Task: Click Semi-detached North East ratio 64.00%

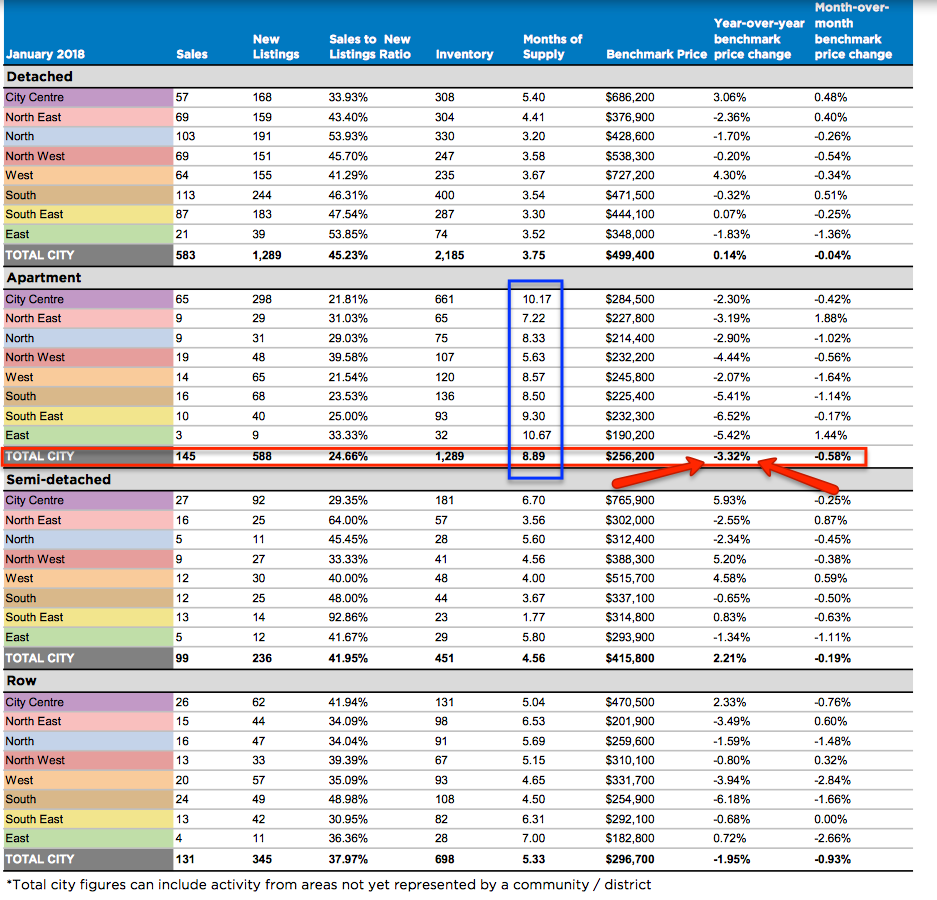Action: point(348,521)
